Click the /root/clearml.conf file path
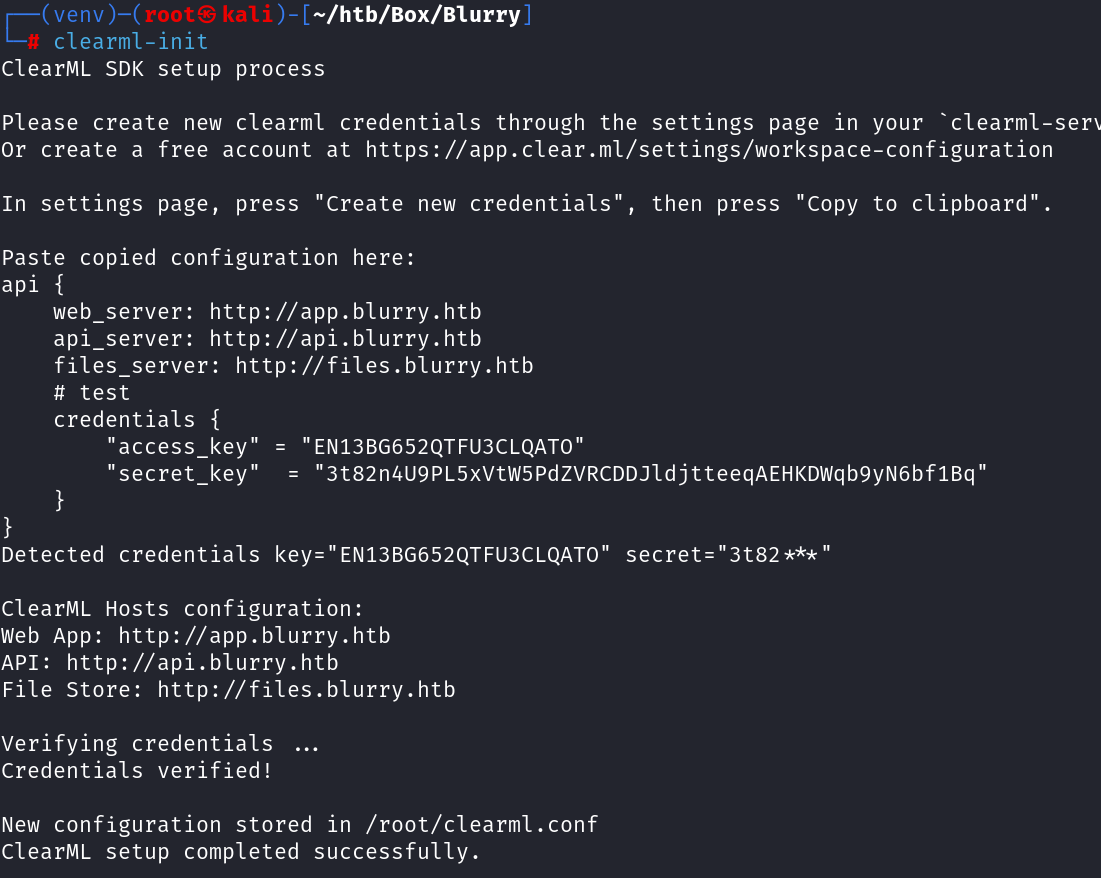 482,825
